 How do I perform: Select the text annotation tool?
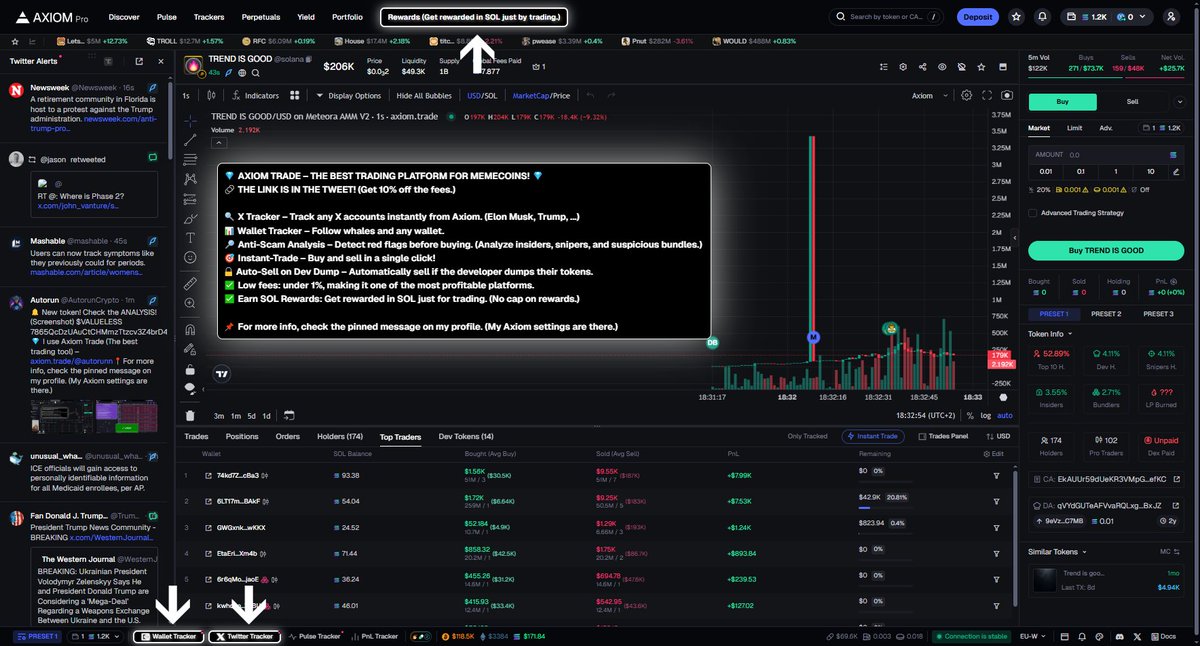(190, 237)
